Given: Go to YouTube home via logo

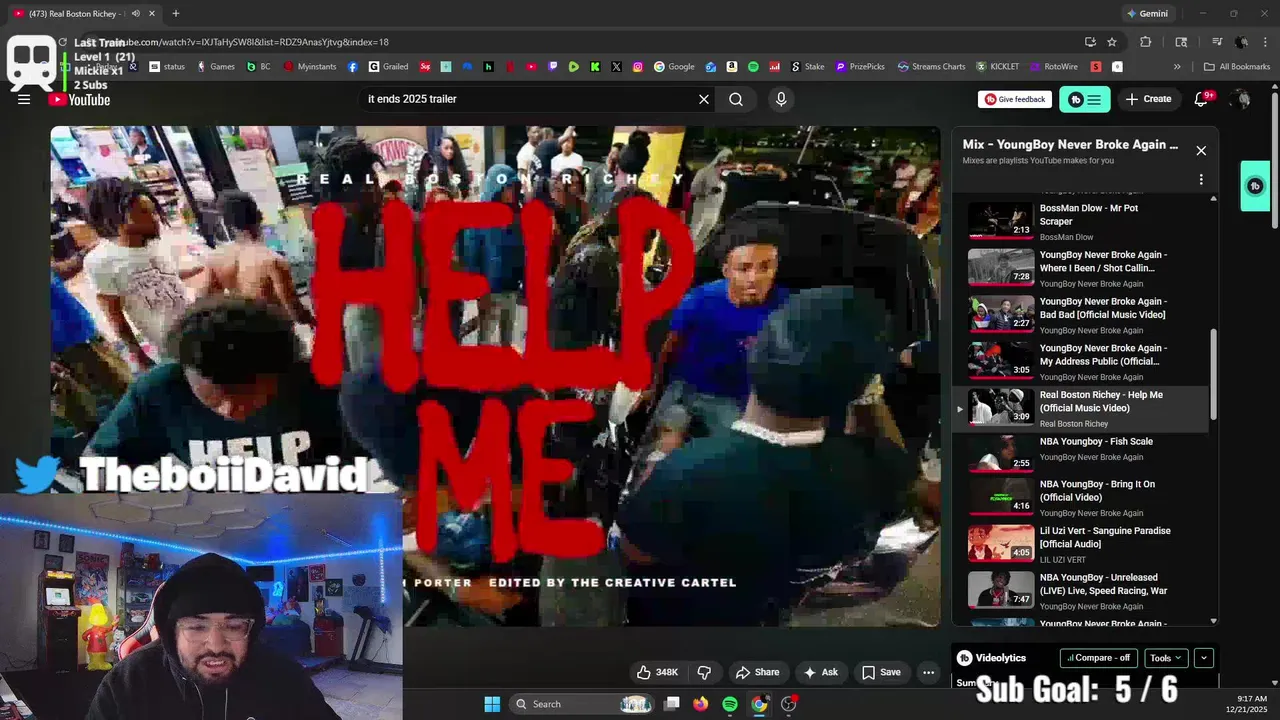Looking at the screenshot, I should [x=79, y=99].
